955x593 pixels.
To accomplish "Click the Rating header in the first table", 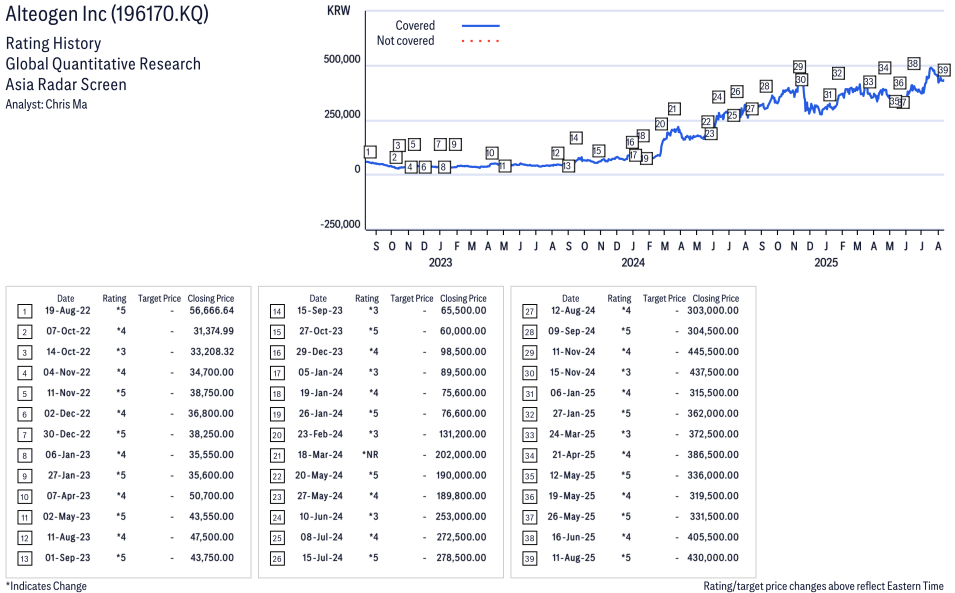I will click(x=115, y=299).
